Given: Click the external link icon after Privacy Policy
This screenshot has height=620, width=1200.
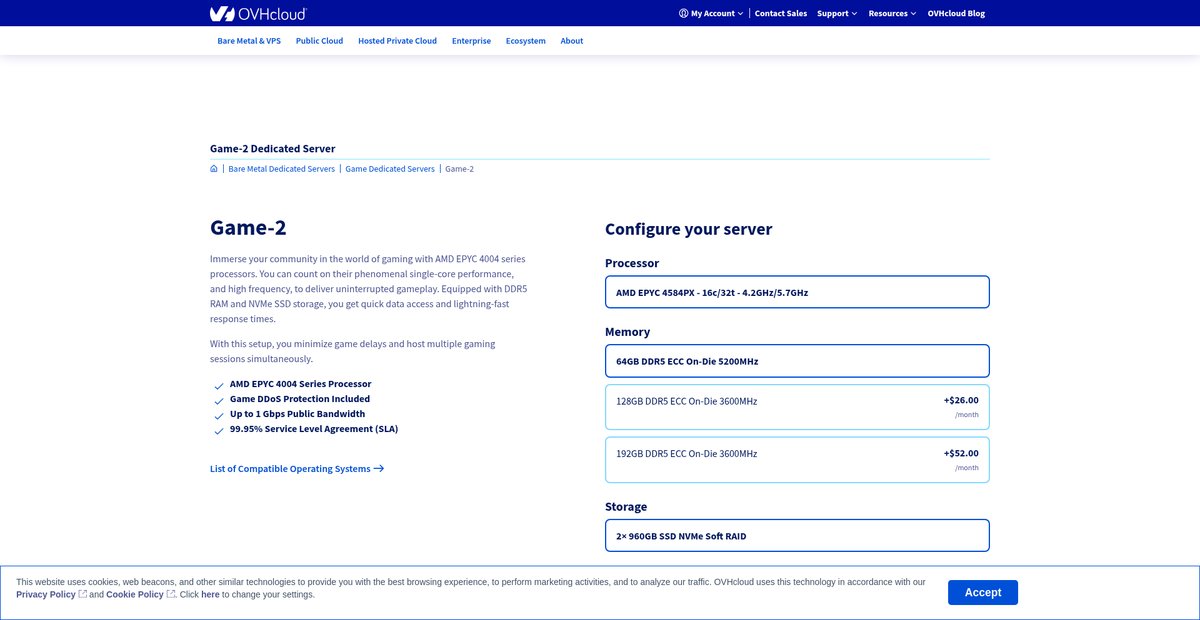Looking at the screenshot, I should 83,594.
